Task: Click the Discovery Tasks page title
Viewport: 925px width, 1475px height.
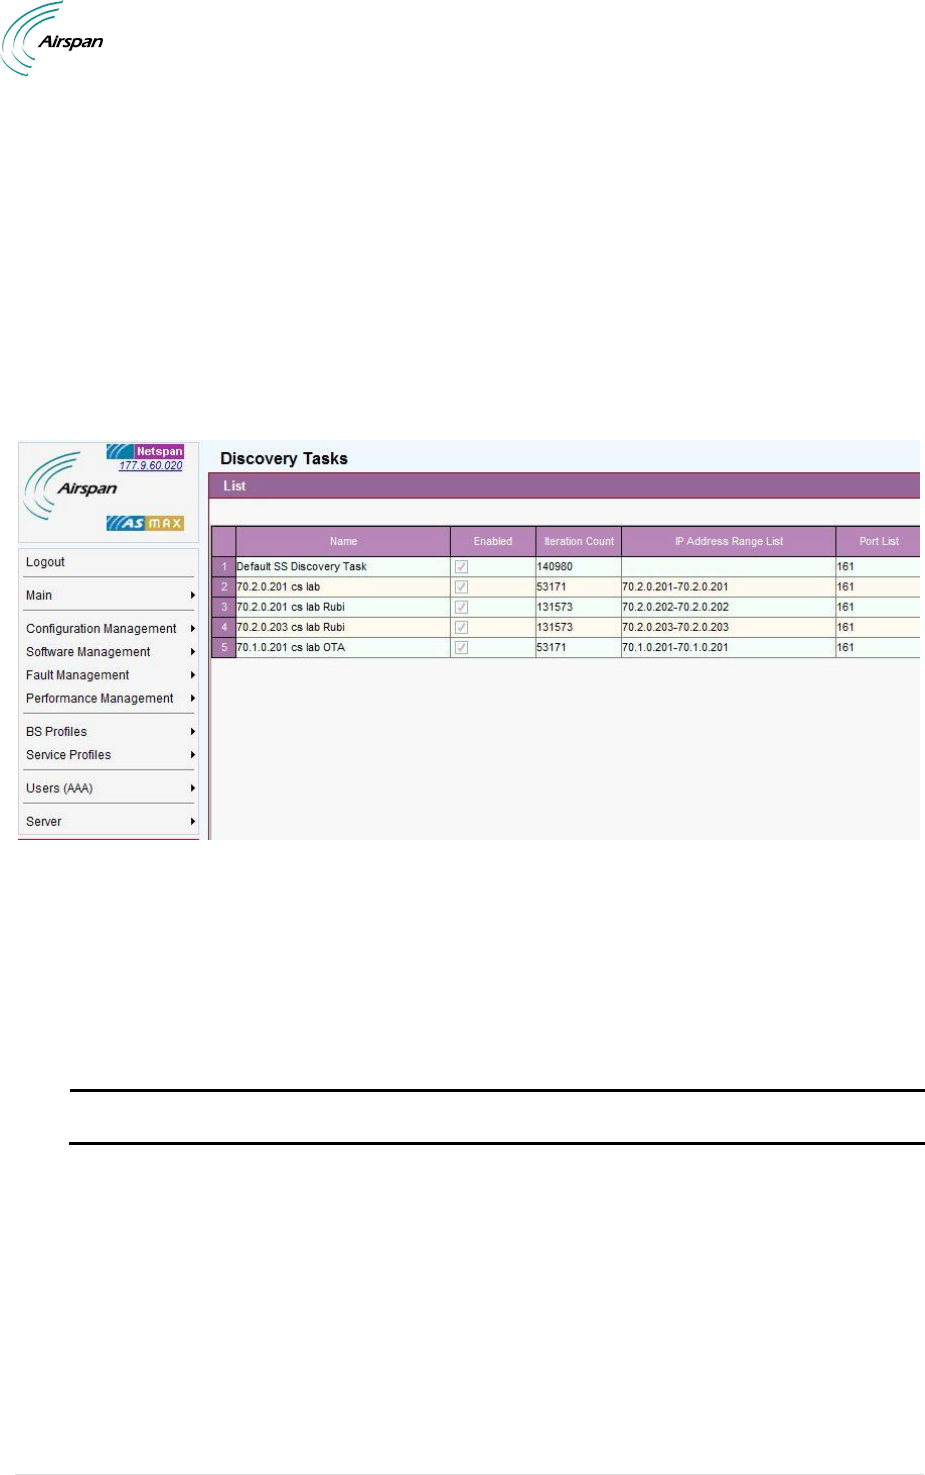Action: [x=284, y=458]
